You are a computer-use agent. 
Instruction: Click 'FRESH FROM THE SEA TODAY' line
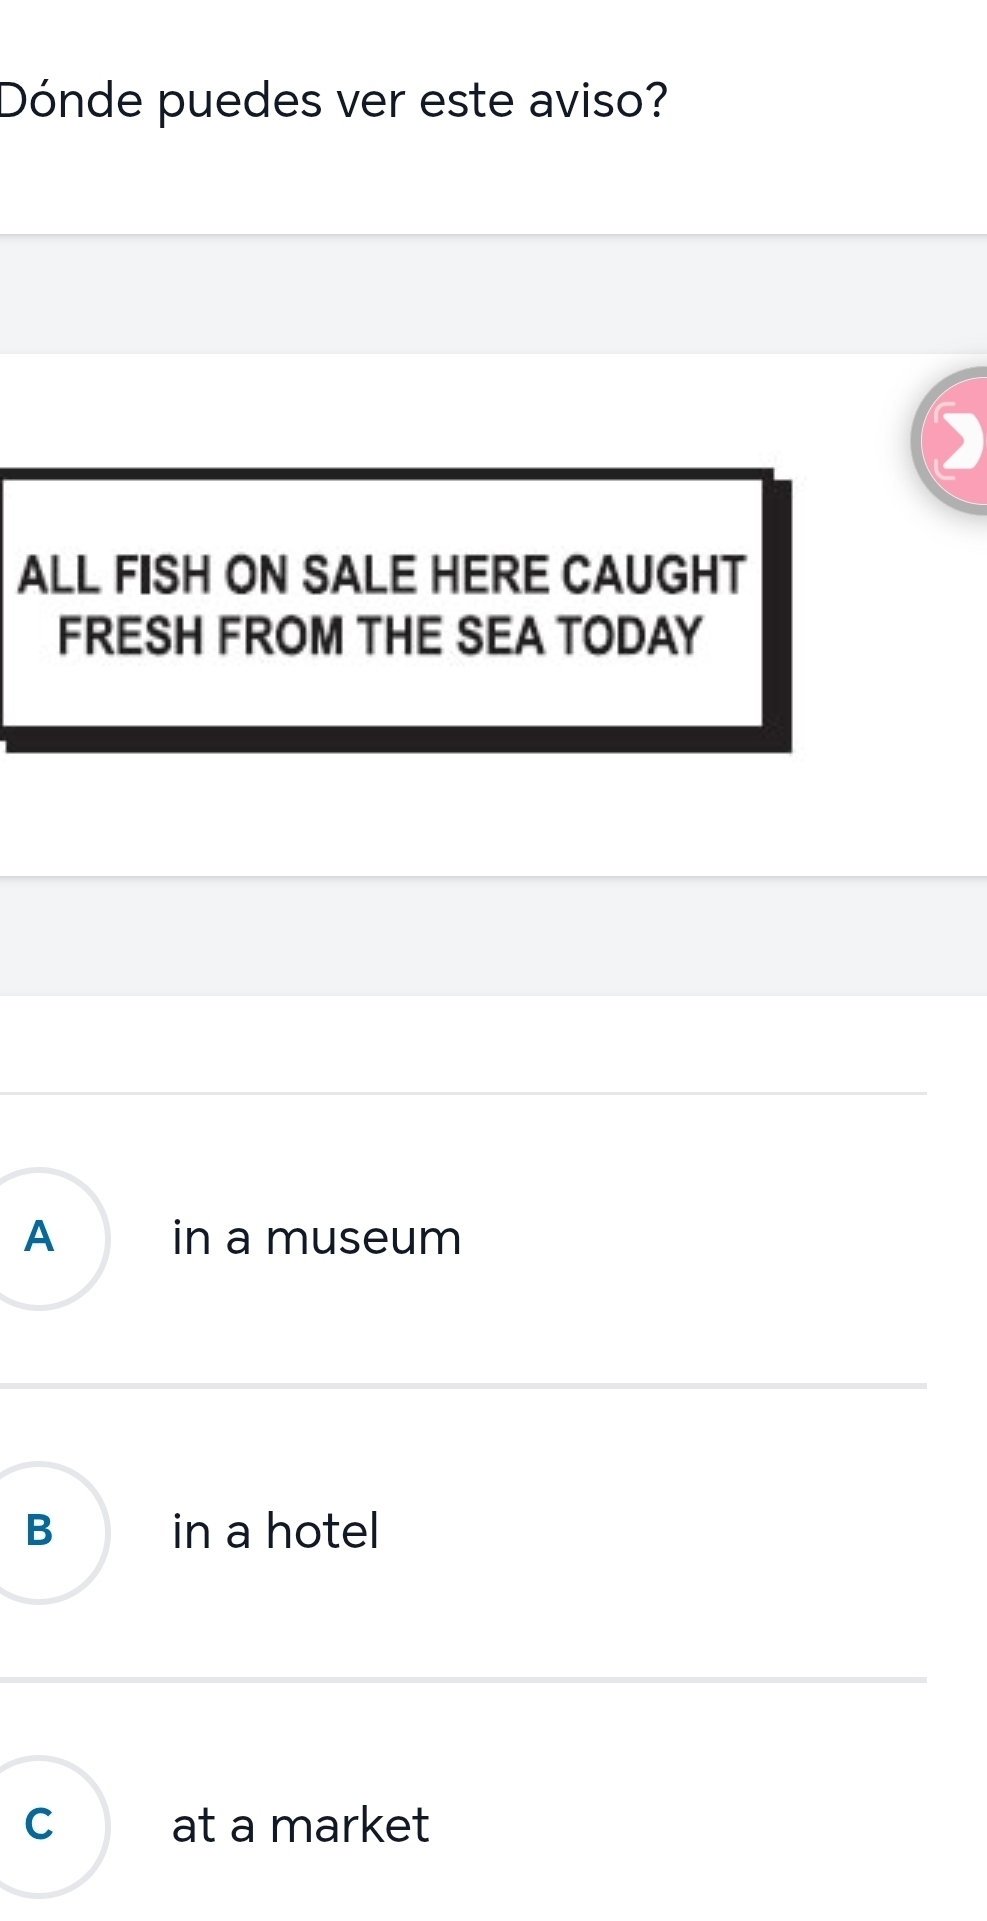380,637
